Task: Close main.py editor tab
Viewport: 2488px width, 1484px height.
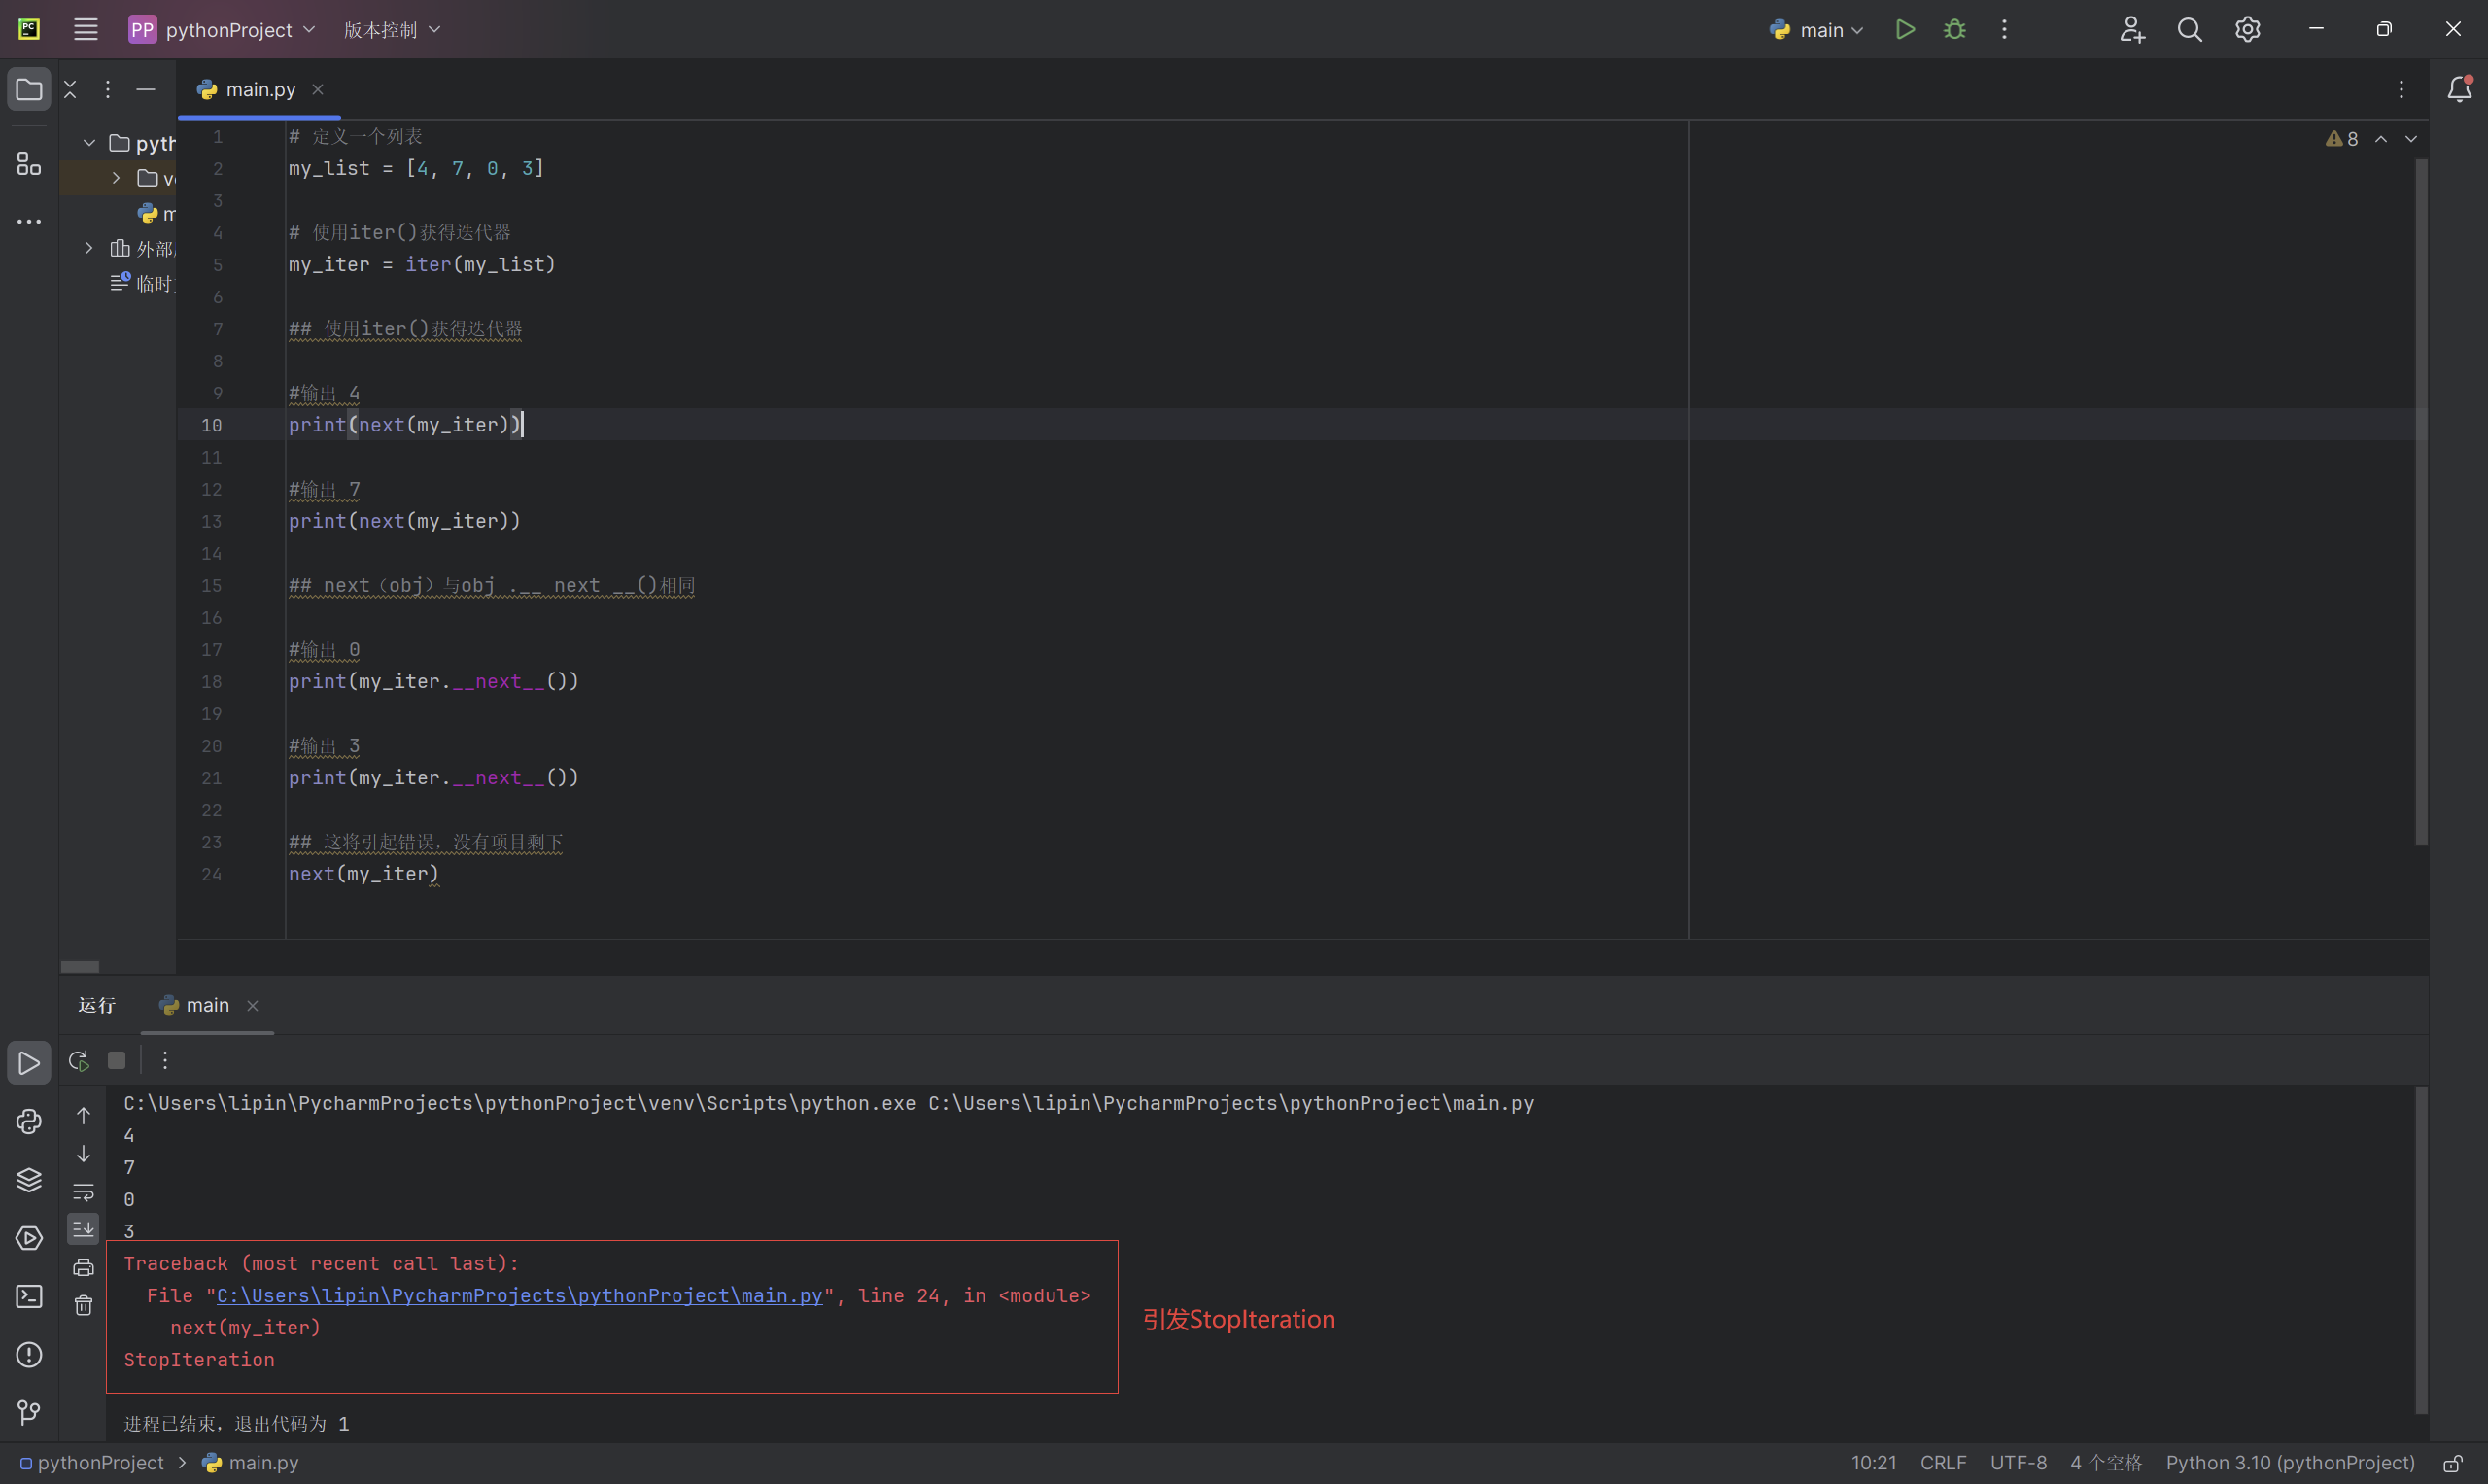Action: coord(318,89)
